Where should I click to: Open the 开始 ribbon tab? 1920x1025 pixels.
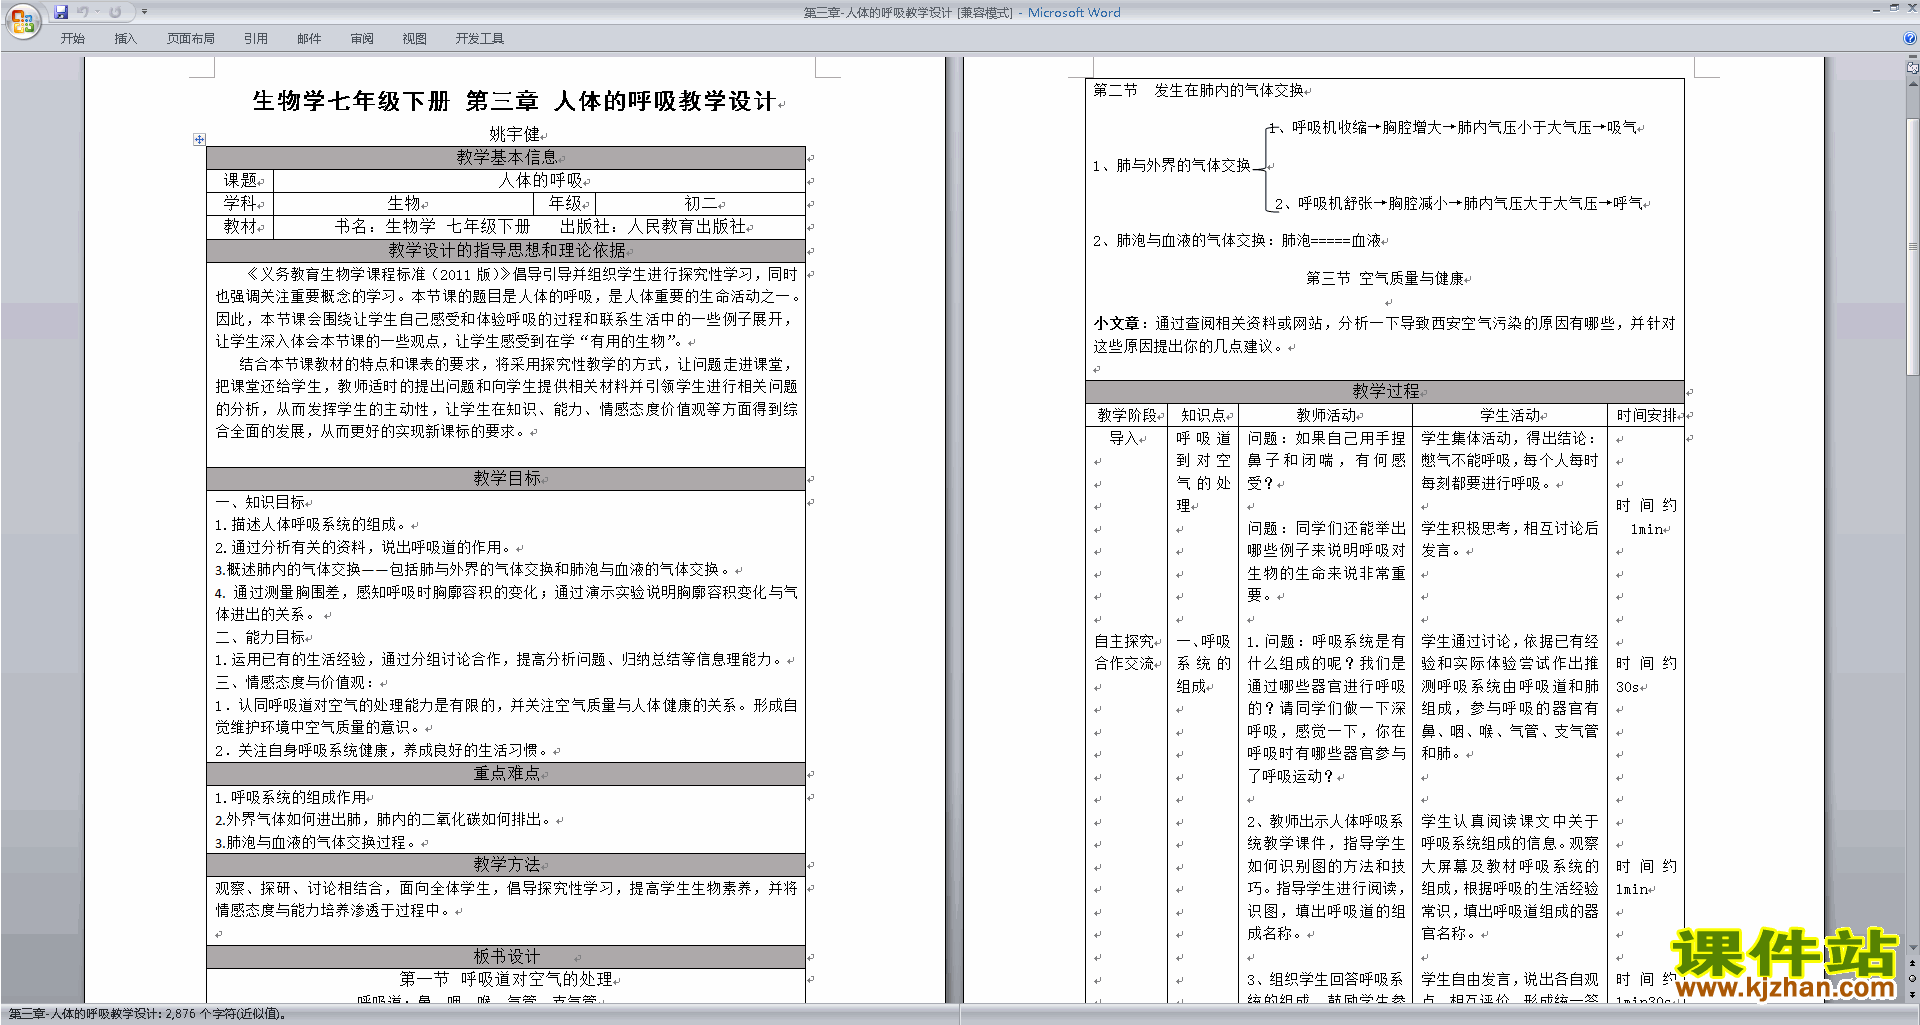coord(73,39)
